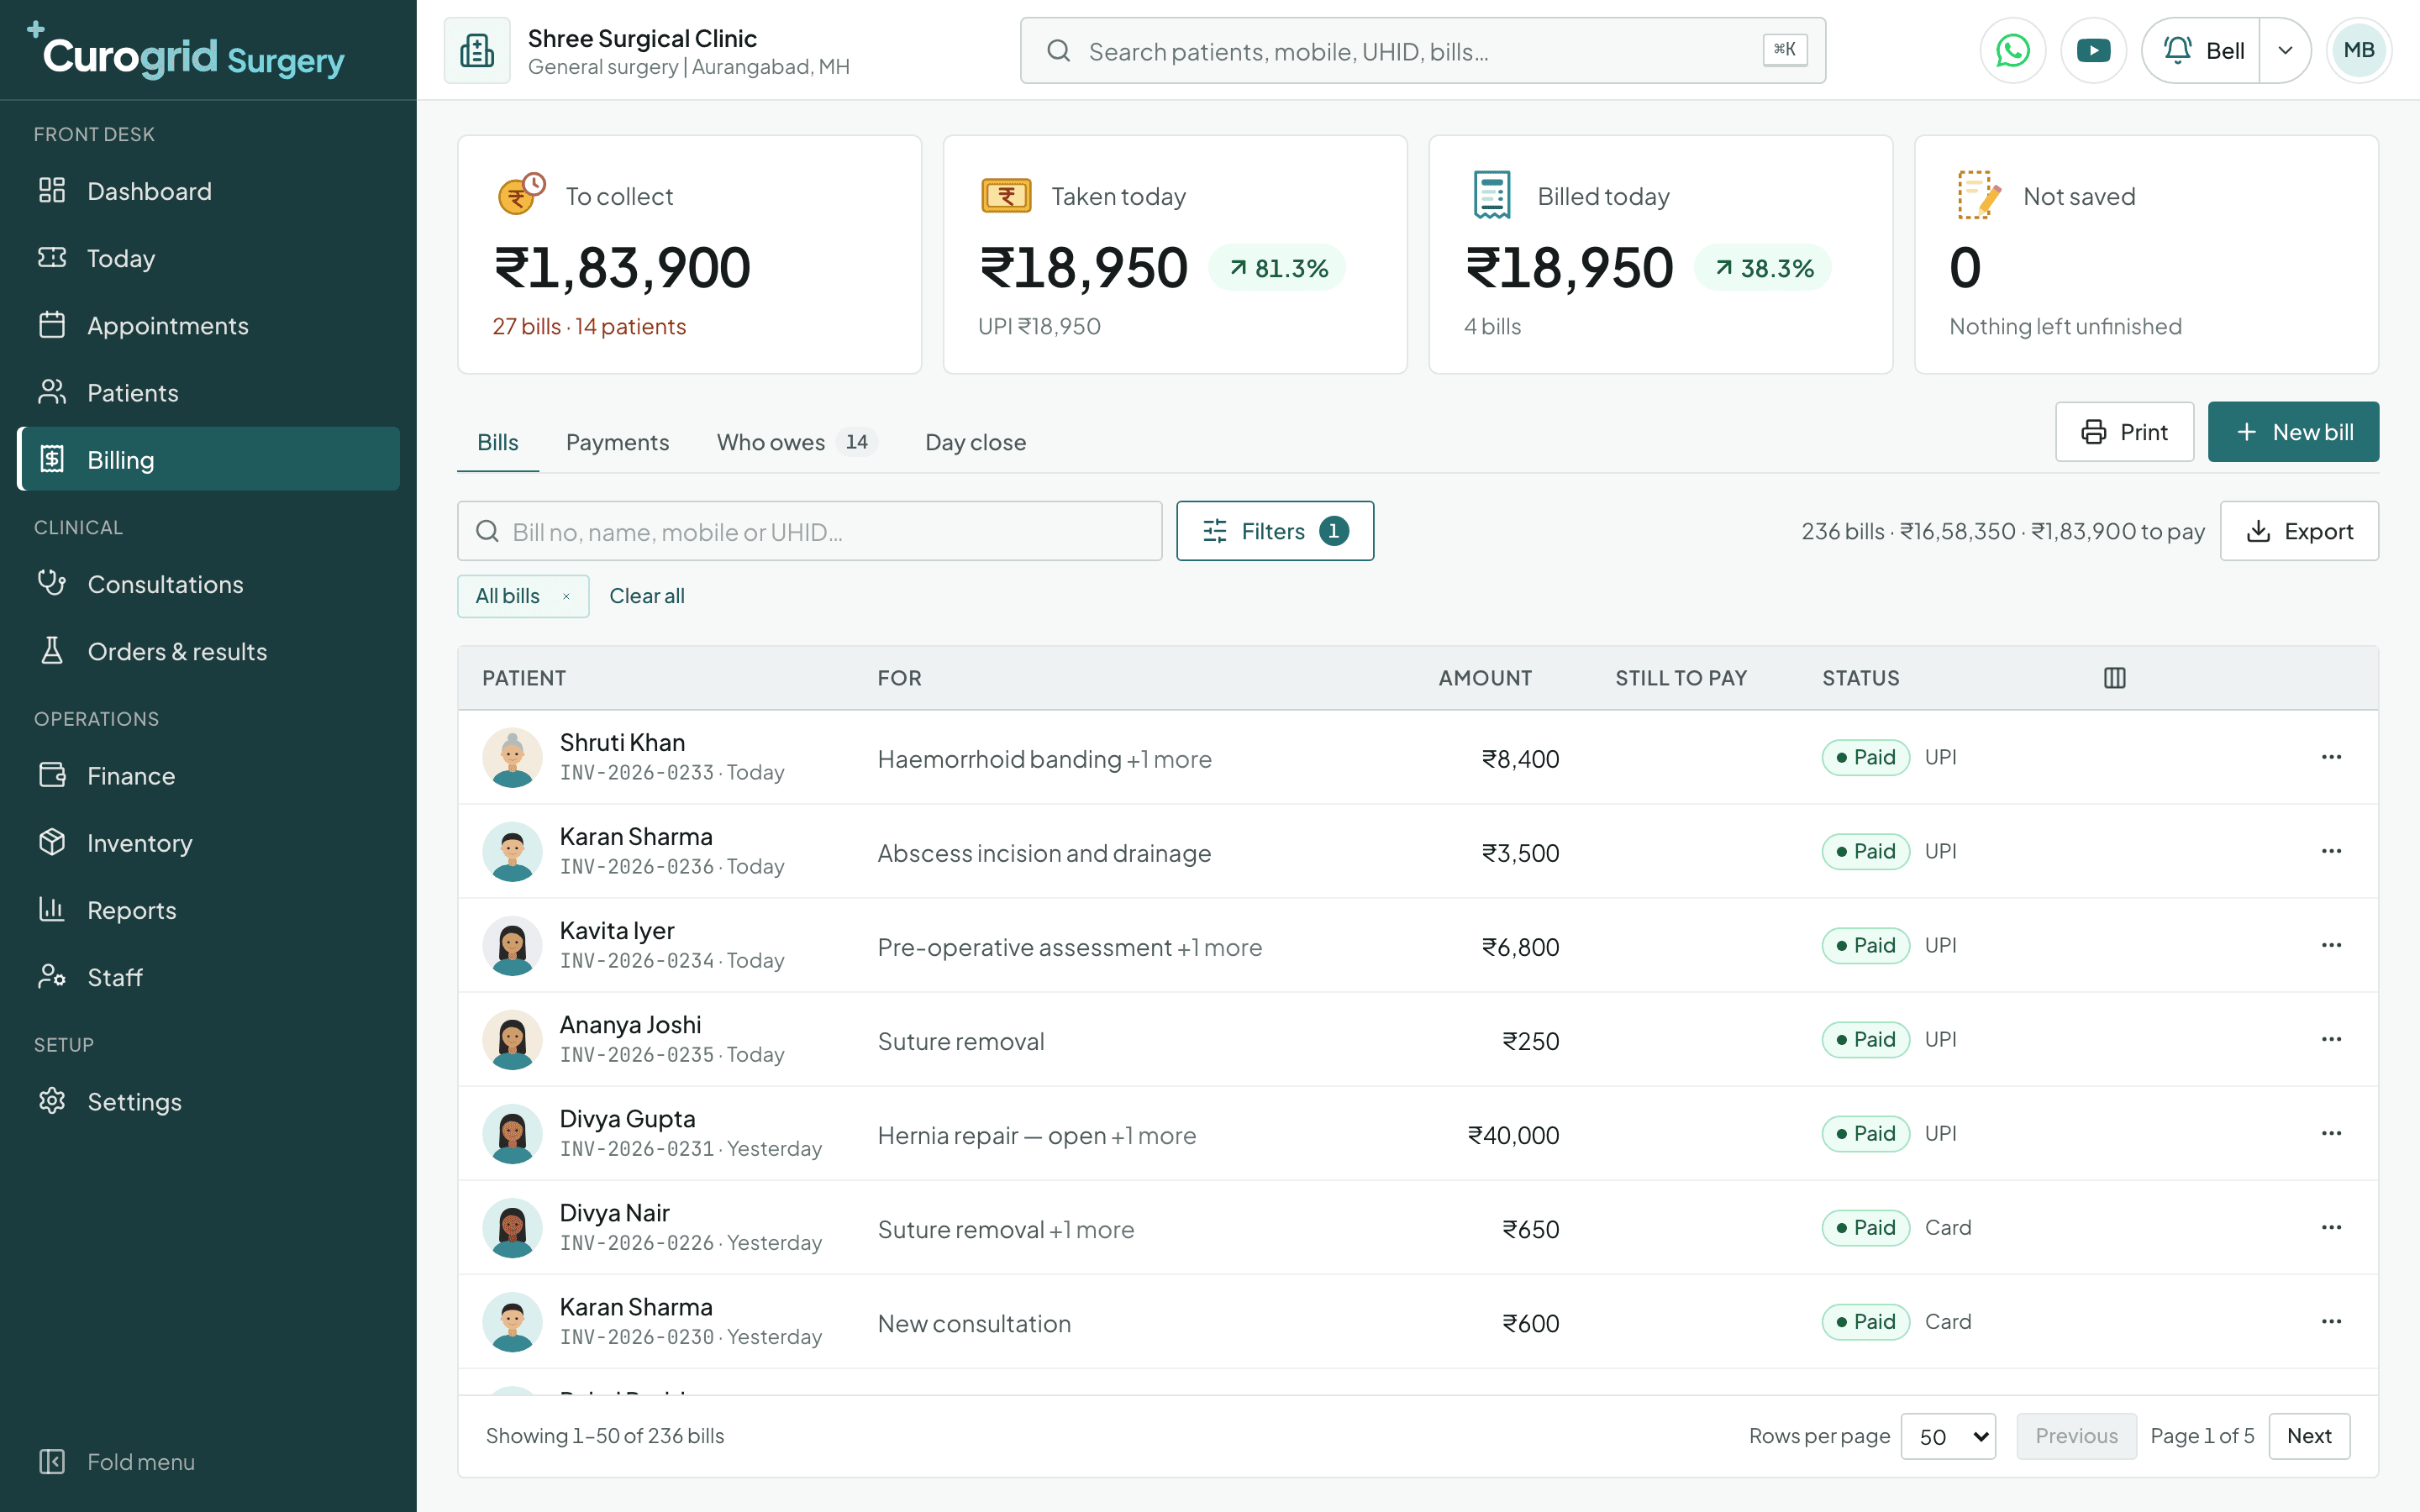
Task: Go to the Next page
Action: [2309, 1436]
